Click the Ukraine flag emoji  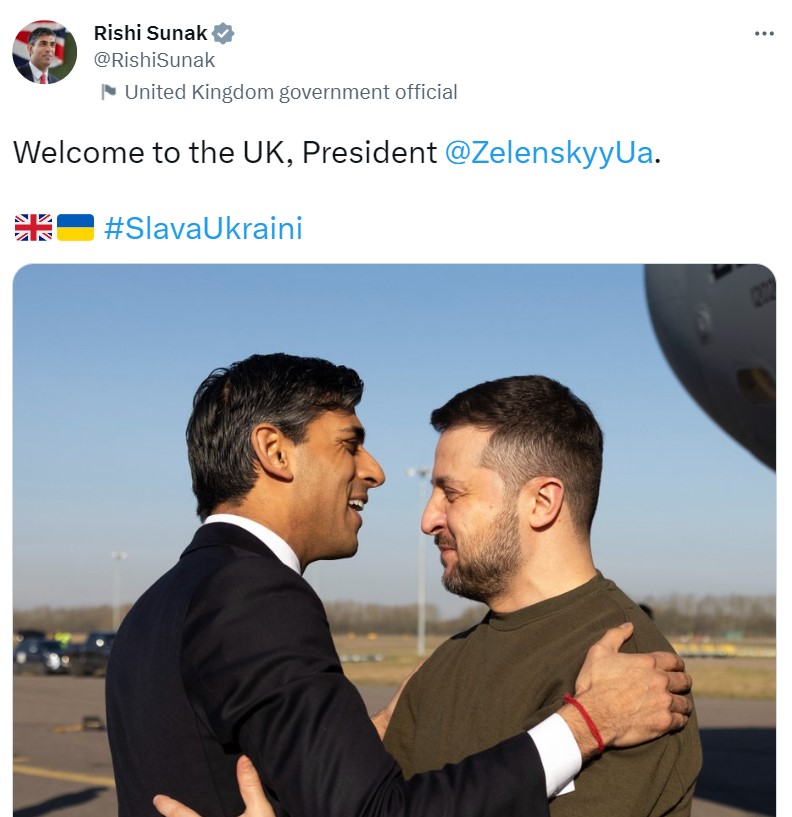point(75,228)
